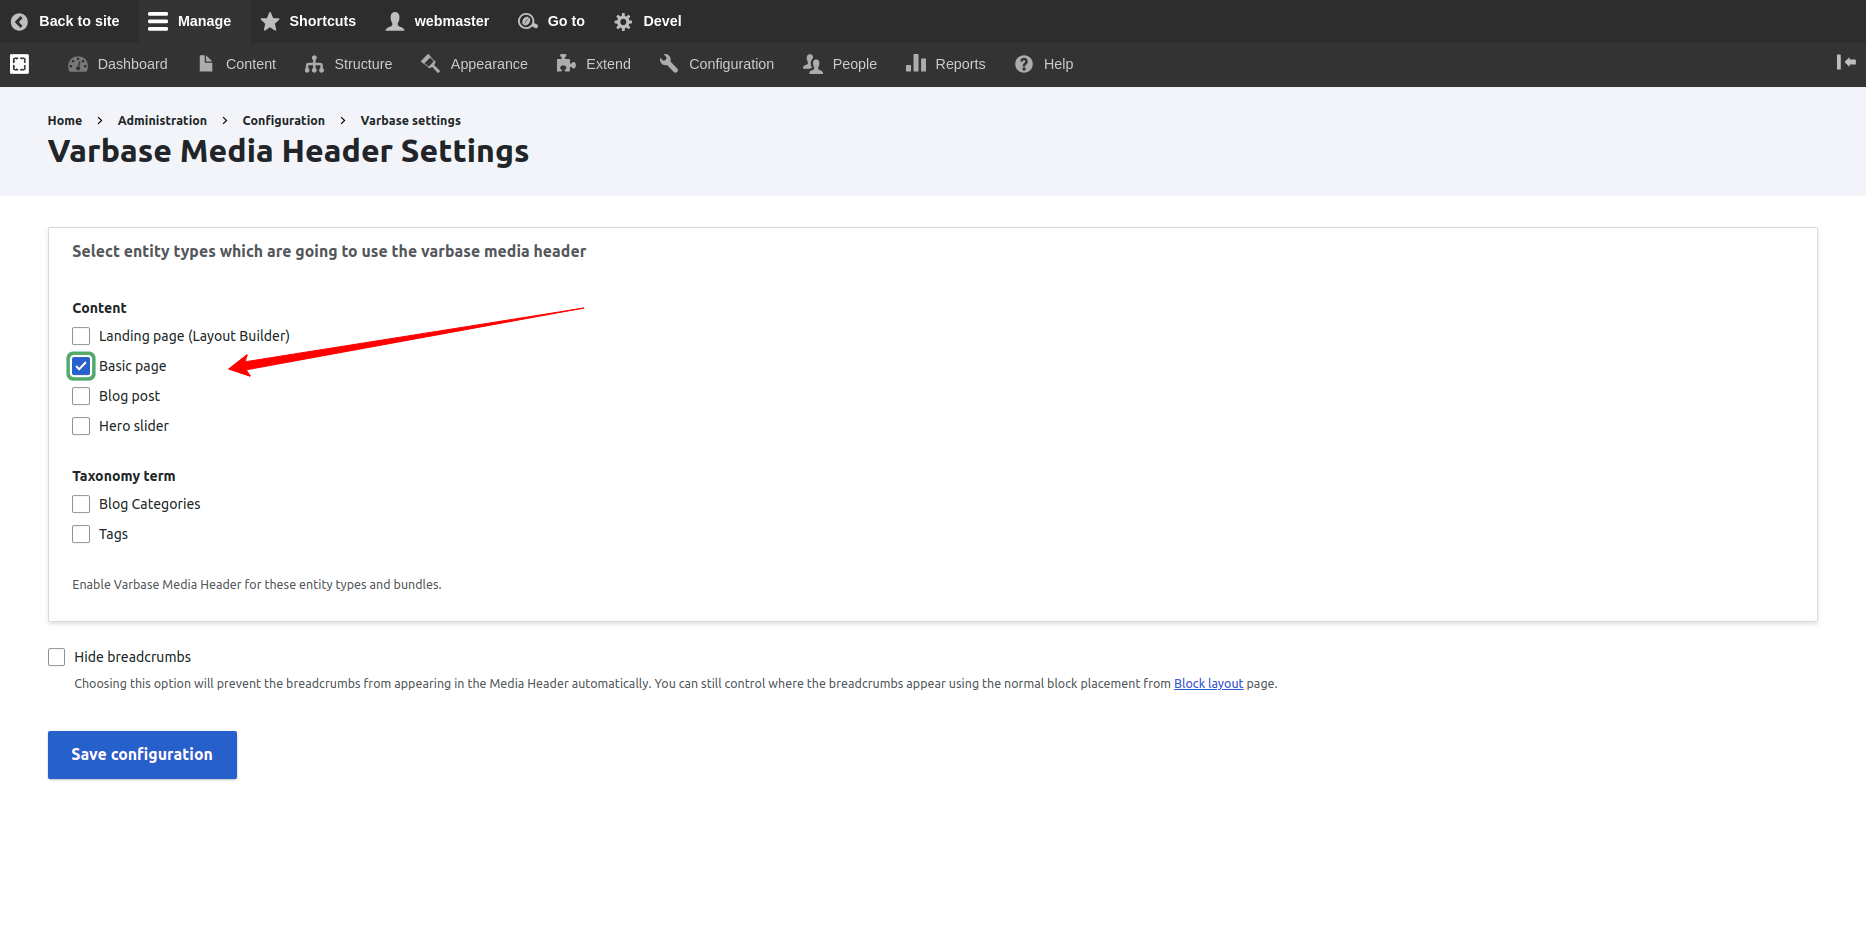Click the Appearance brush icon

431,64
